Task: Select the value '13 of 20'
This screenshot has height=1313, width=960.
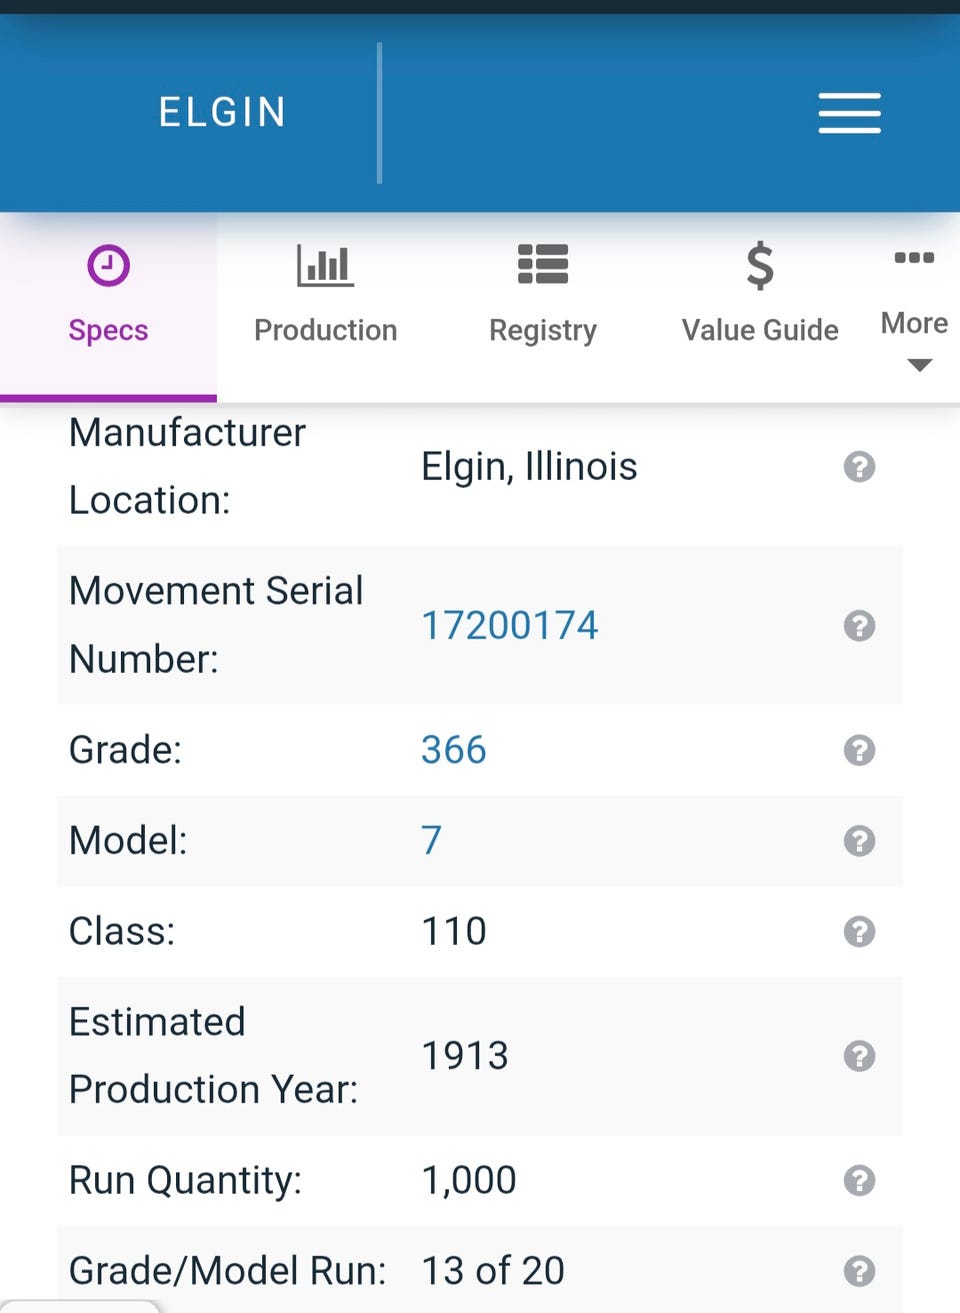Action: (x=493, y=1271)
